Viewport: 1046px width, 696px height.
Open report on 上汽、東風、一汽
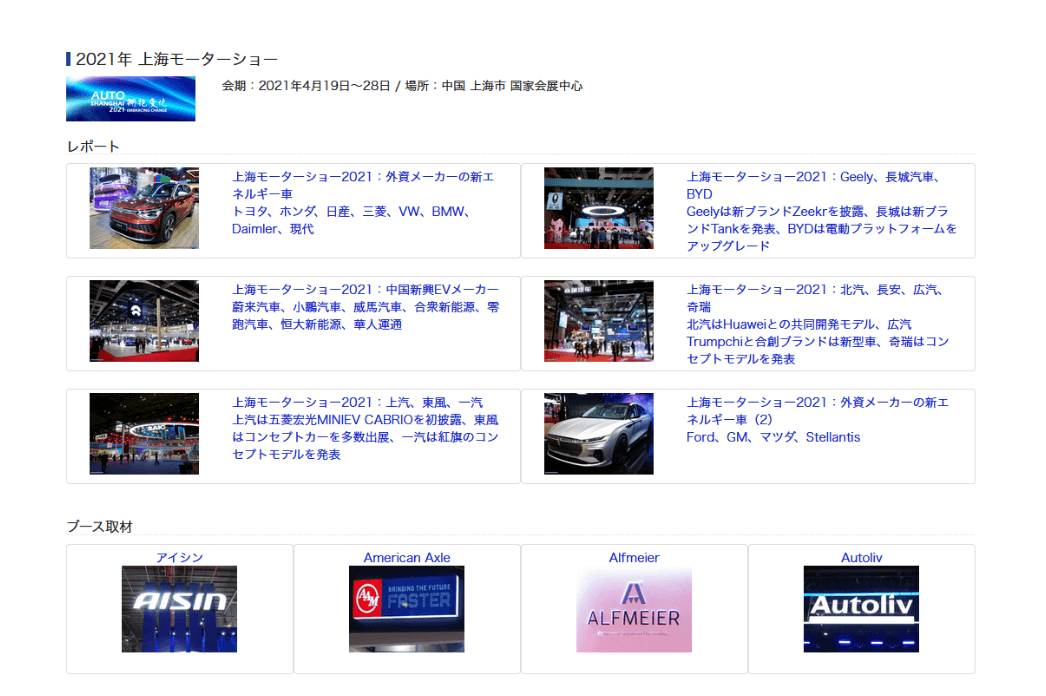(366, 428)
